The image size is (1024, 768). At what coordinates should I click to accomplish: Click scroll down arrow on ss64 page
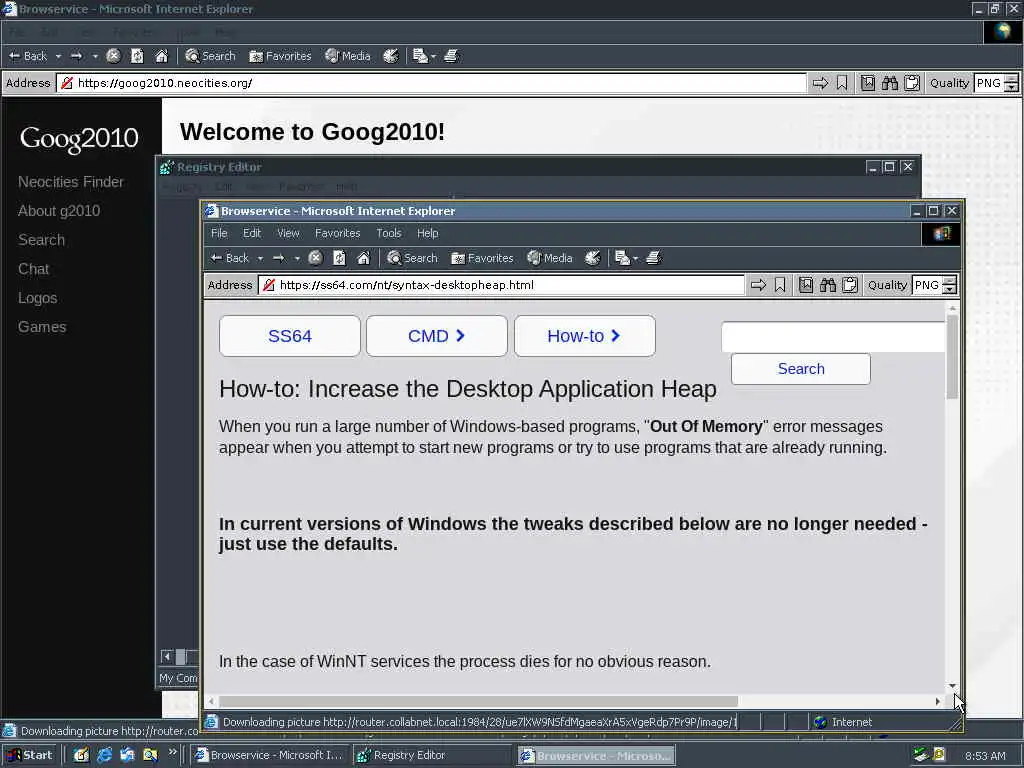coord(952,686)
